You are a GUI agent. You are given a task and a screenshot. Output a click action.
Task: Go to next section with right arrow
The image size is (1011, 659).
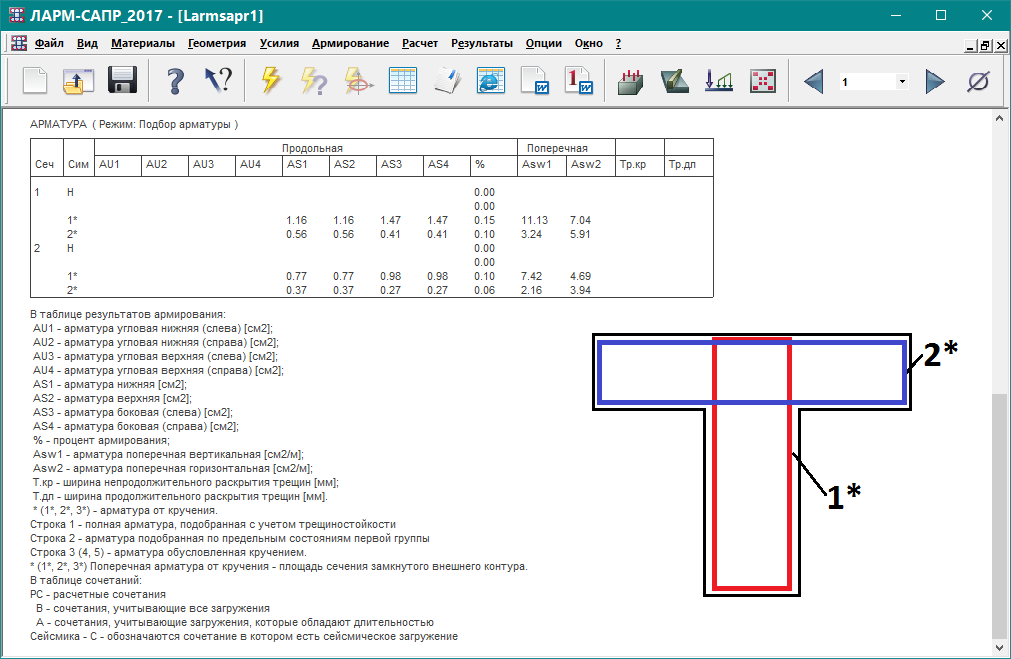[935, 81]
